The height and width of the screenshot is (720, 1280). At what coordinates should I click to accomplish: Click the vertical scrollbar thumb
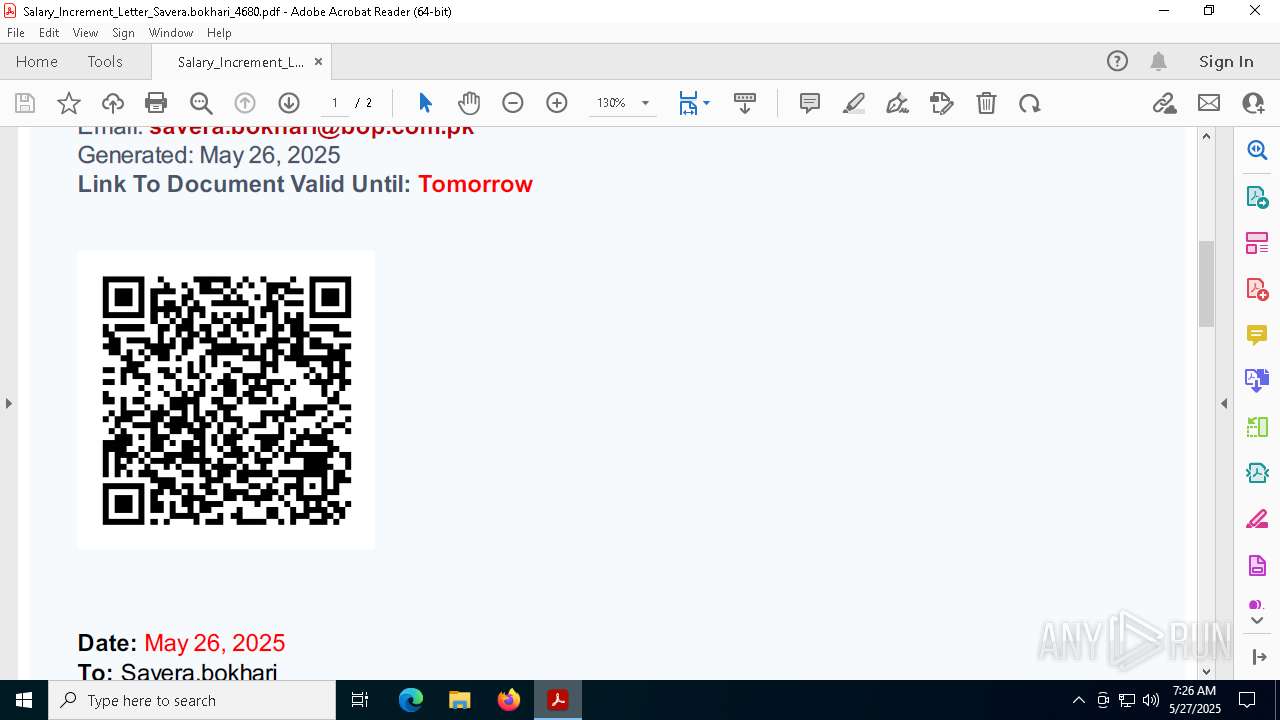click(1206, 284)
